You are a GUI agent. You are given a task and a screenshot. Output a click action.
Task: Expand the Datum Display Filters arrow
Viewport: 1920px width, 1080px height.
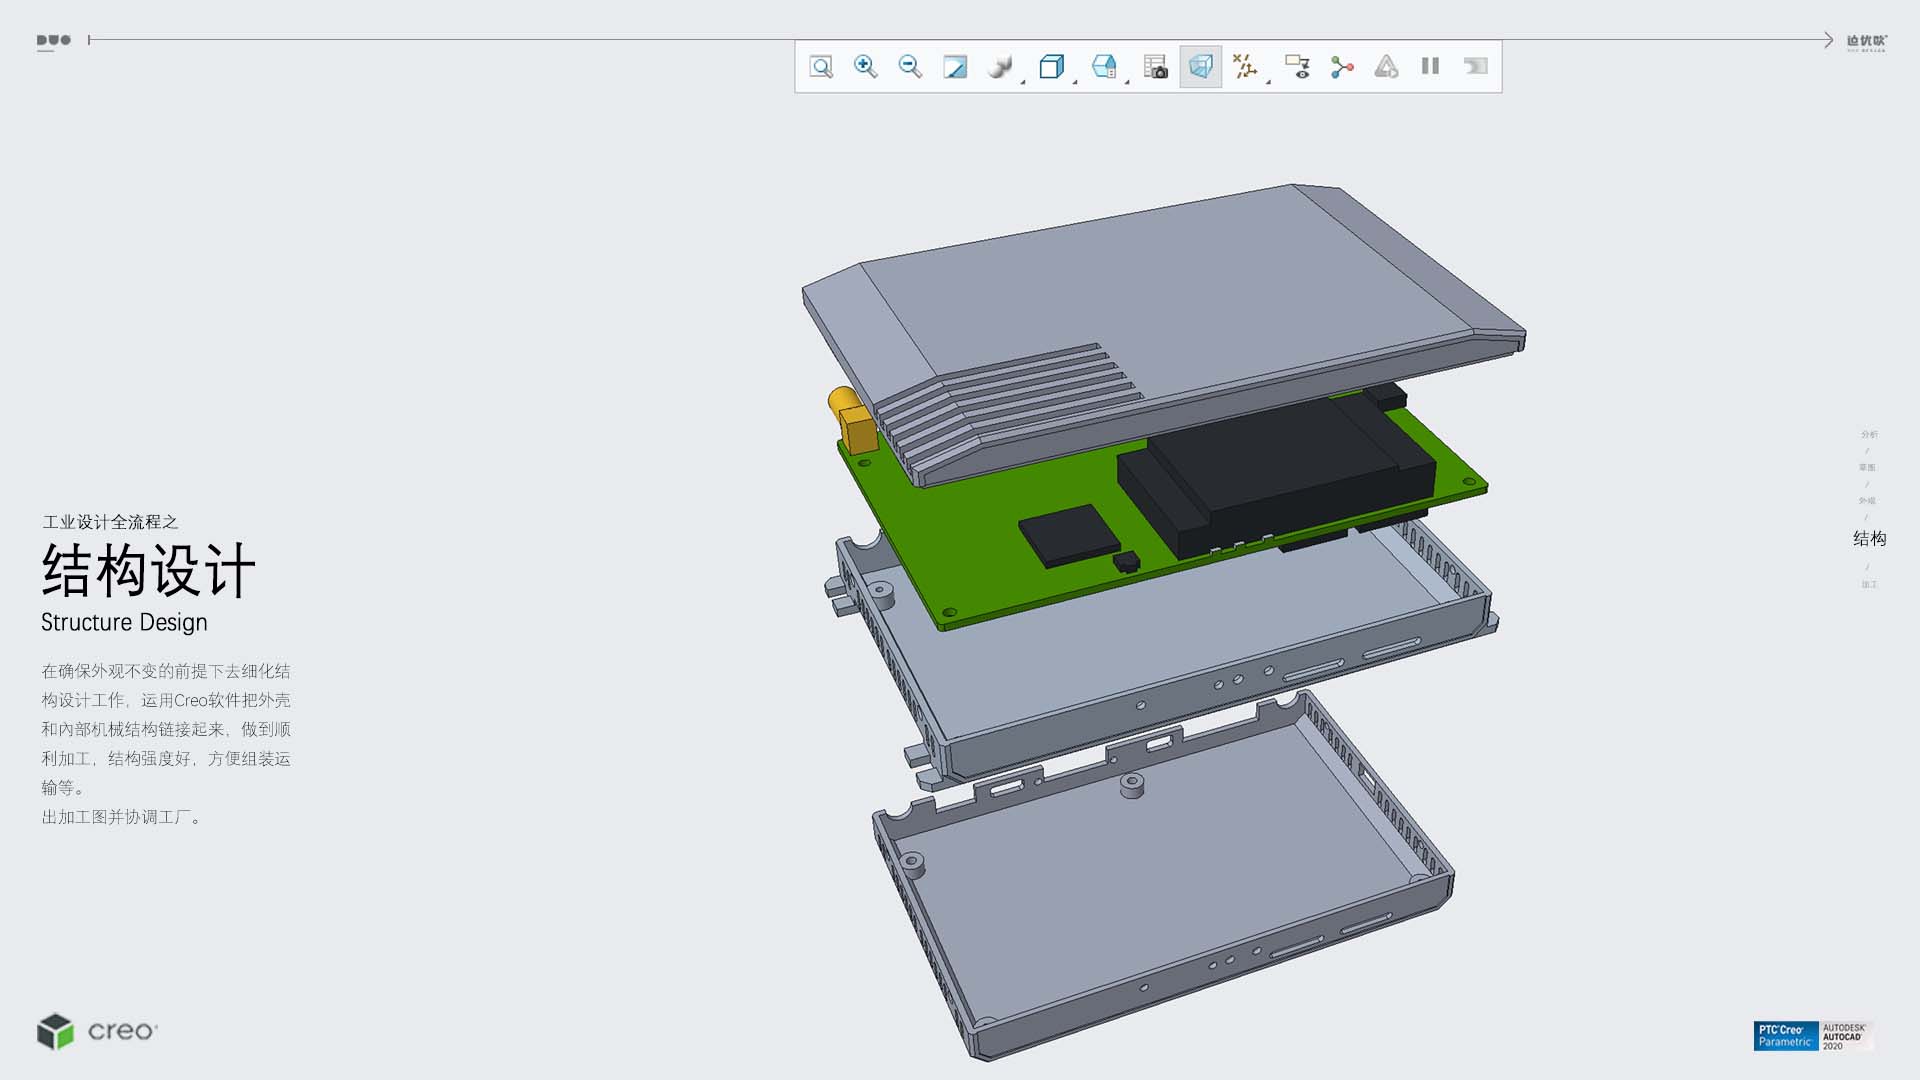tap(1268, 82)
